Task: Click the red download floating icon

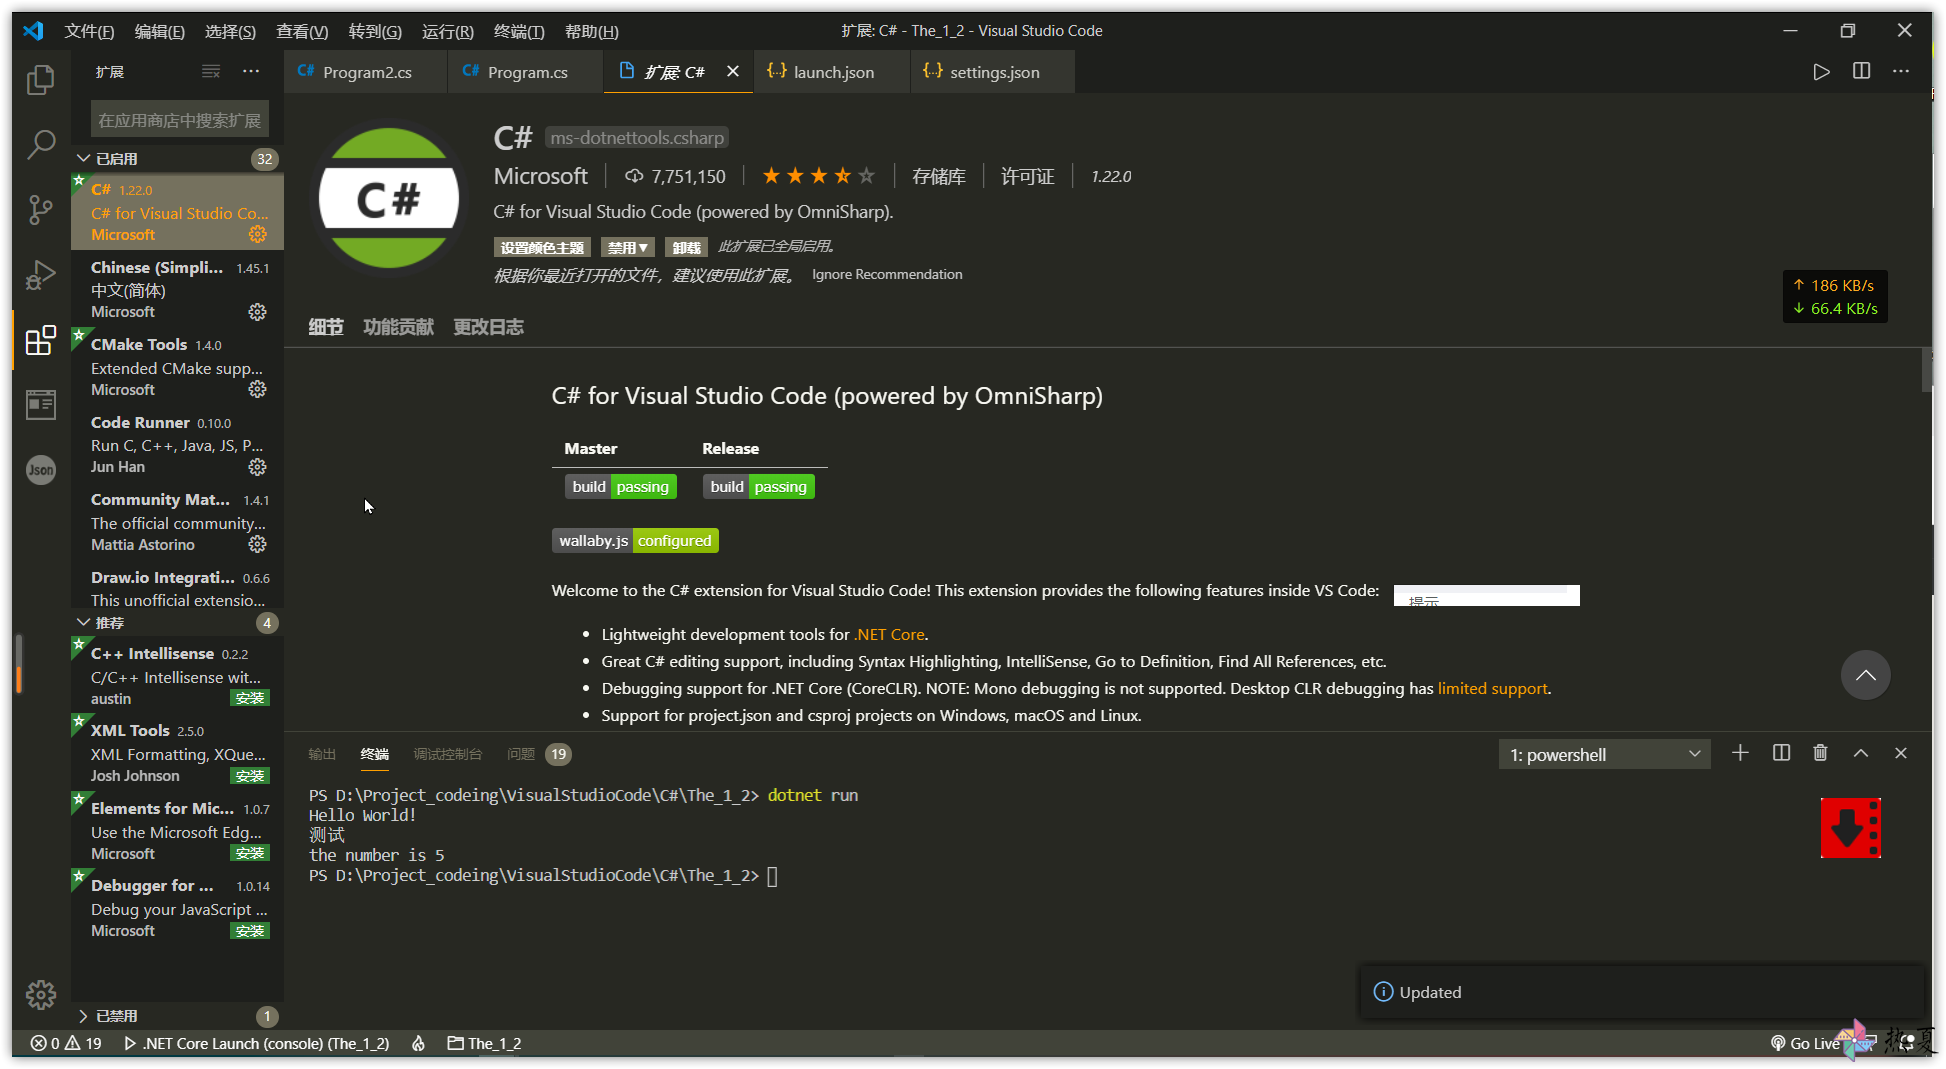Action: pos(1850,828)
